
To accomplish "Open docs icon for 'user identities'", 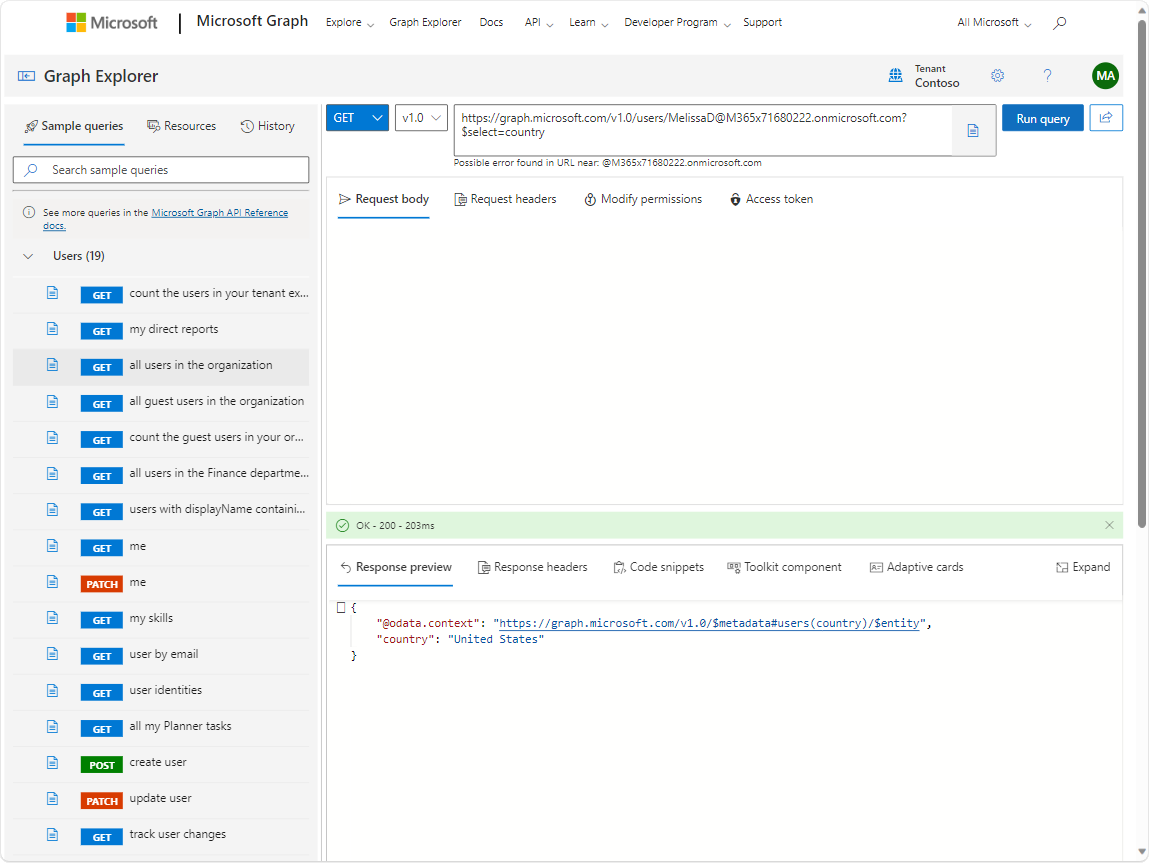I will pyautogui.click(x=53, y=690).
